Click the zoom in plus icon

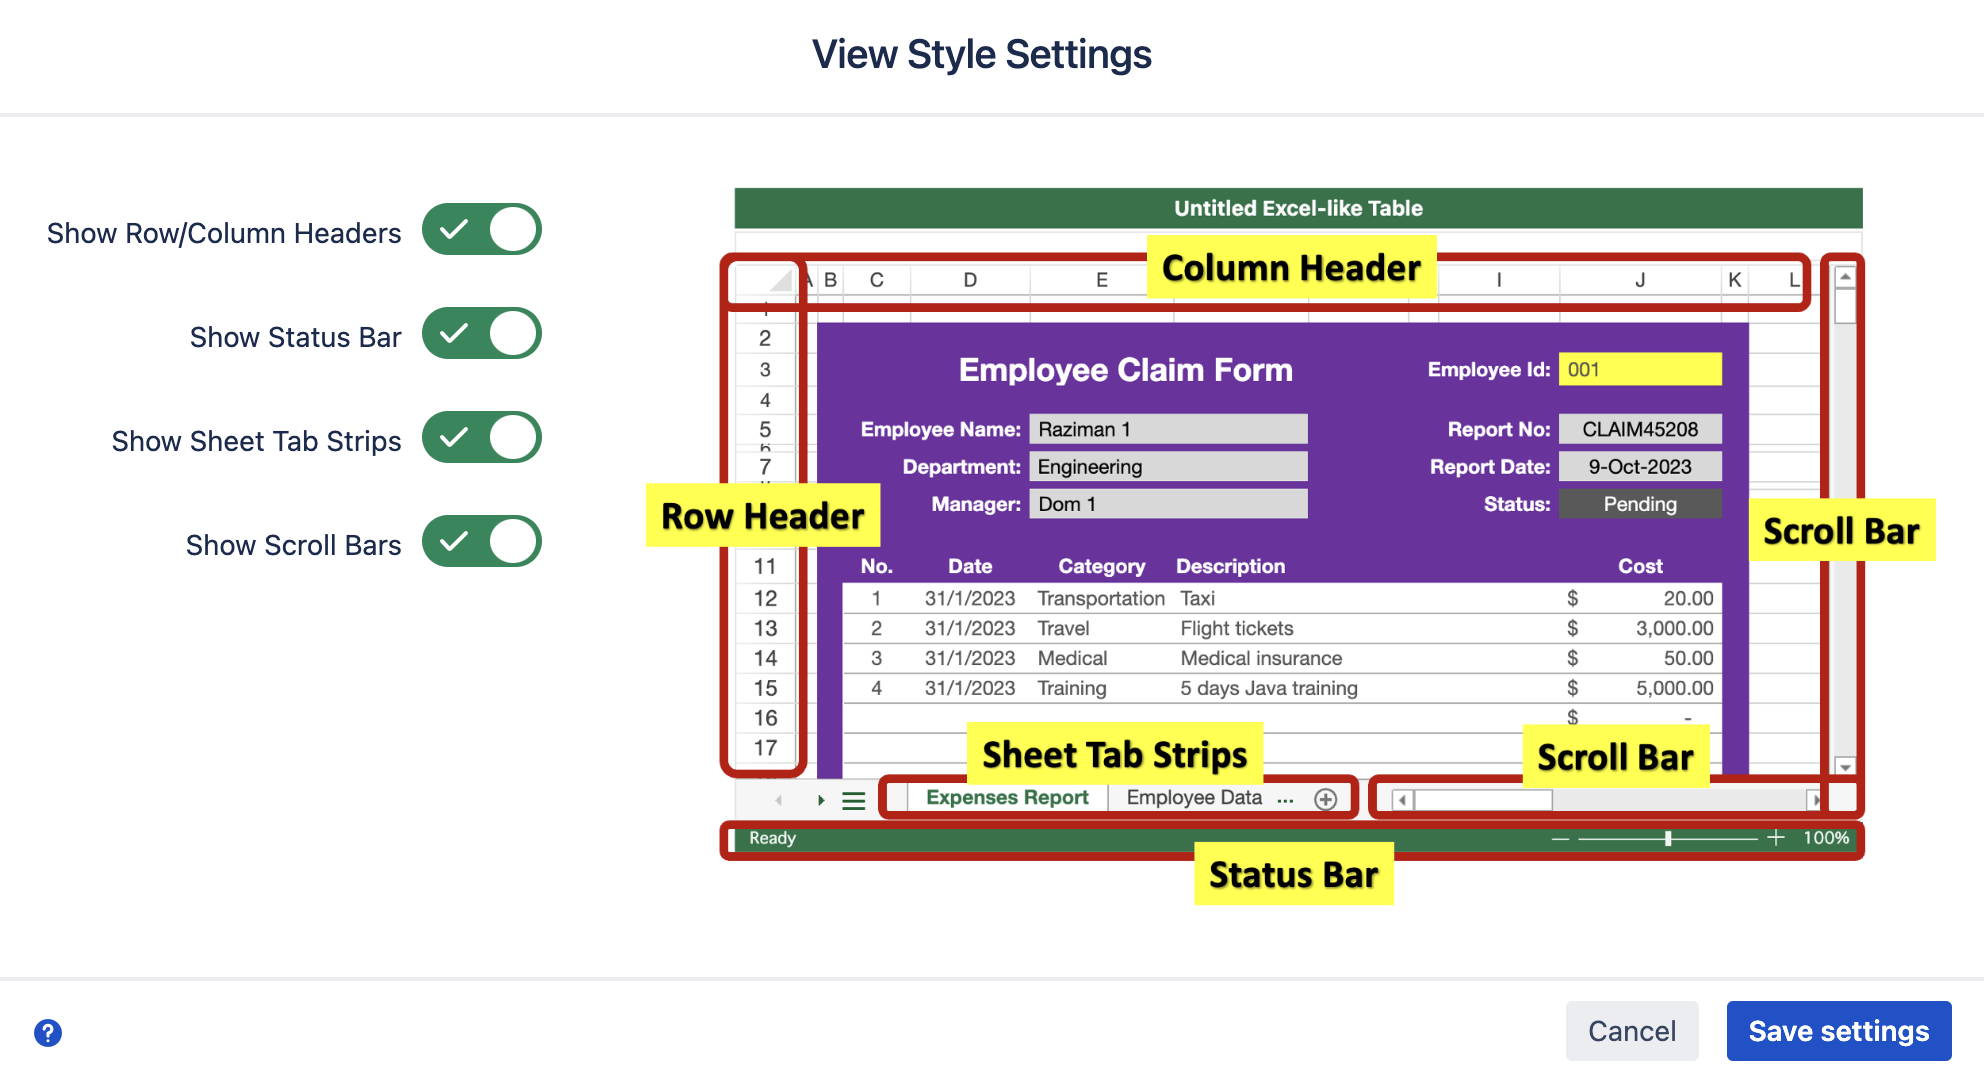1776,838
